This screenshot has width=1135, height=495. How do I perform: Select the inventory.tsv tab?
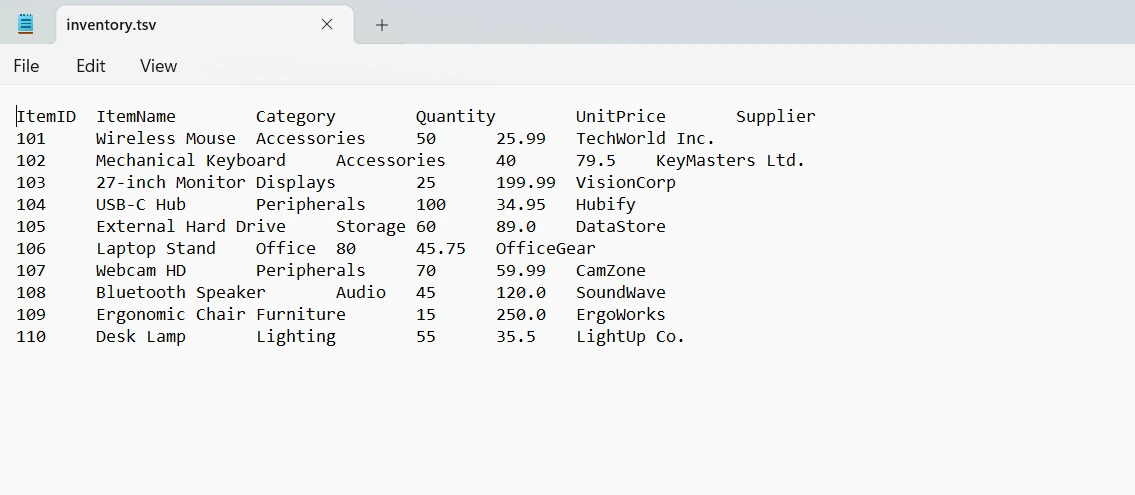tap(180, 25)
